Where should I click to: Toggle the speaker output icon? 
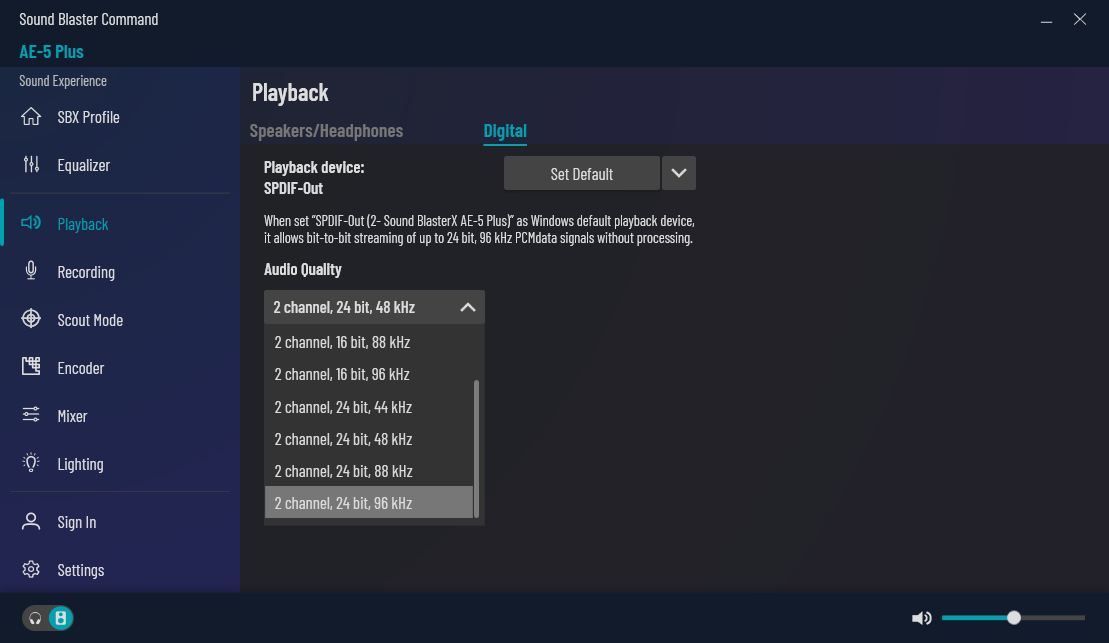coord(61,618)
